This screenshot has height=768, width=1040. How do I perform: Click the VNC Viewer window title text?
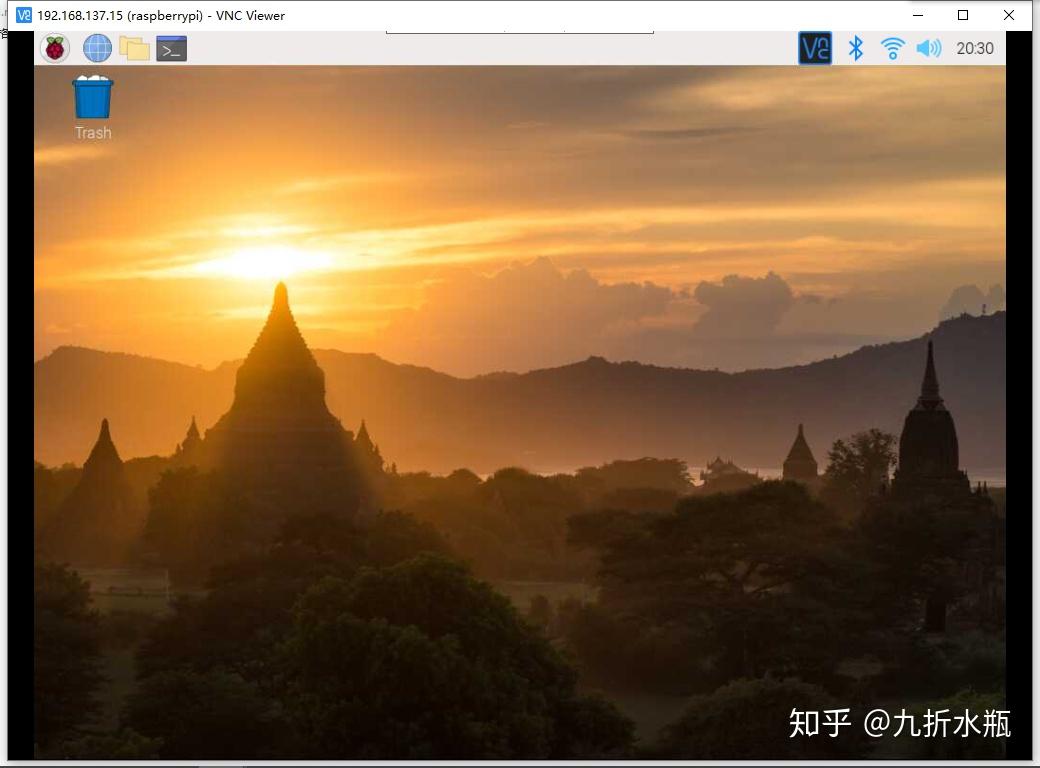[x=161, y=15]
